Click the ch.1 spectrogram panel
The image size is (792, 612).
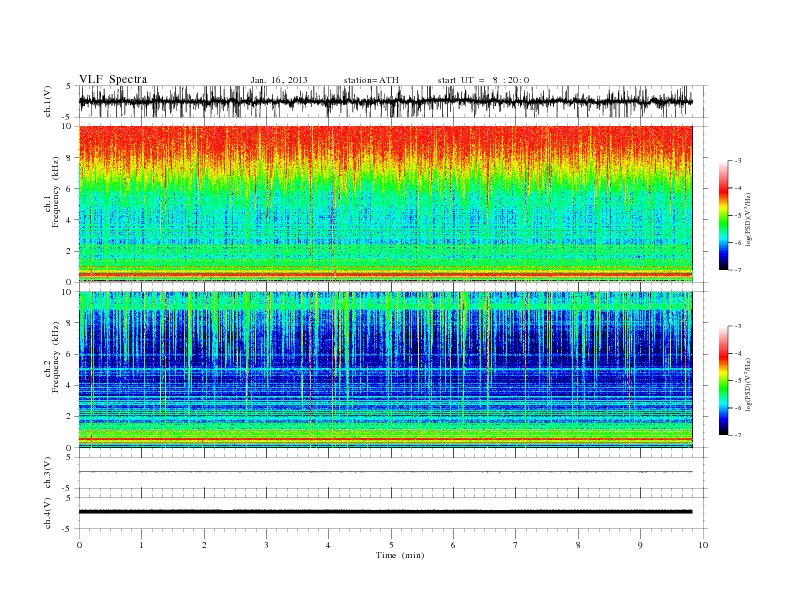click(x=385, y=204)
